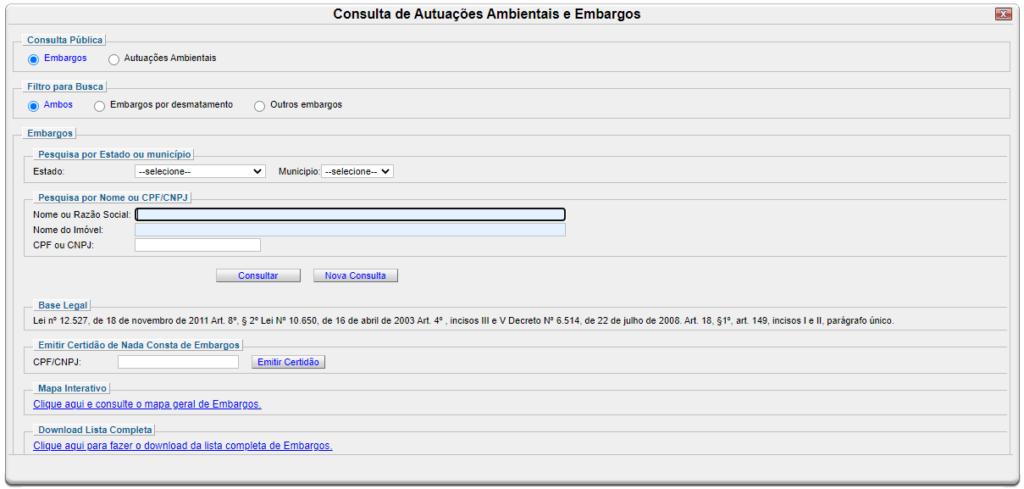Click the Pesquisa por Estado ou município heading
The image size is (1024, 489).
tap(114, 154)
